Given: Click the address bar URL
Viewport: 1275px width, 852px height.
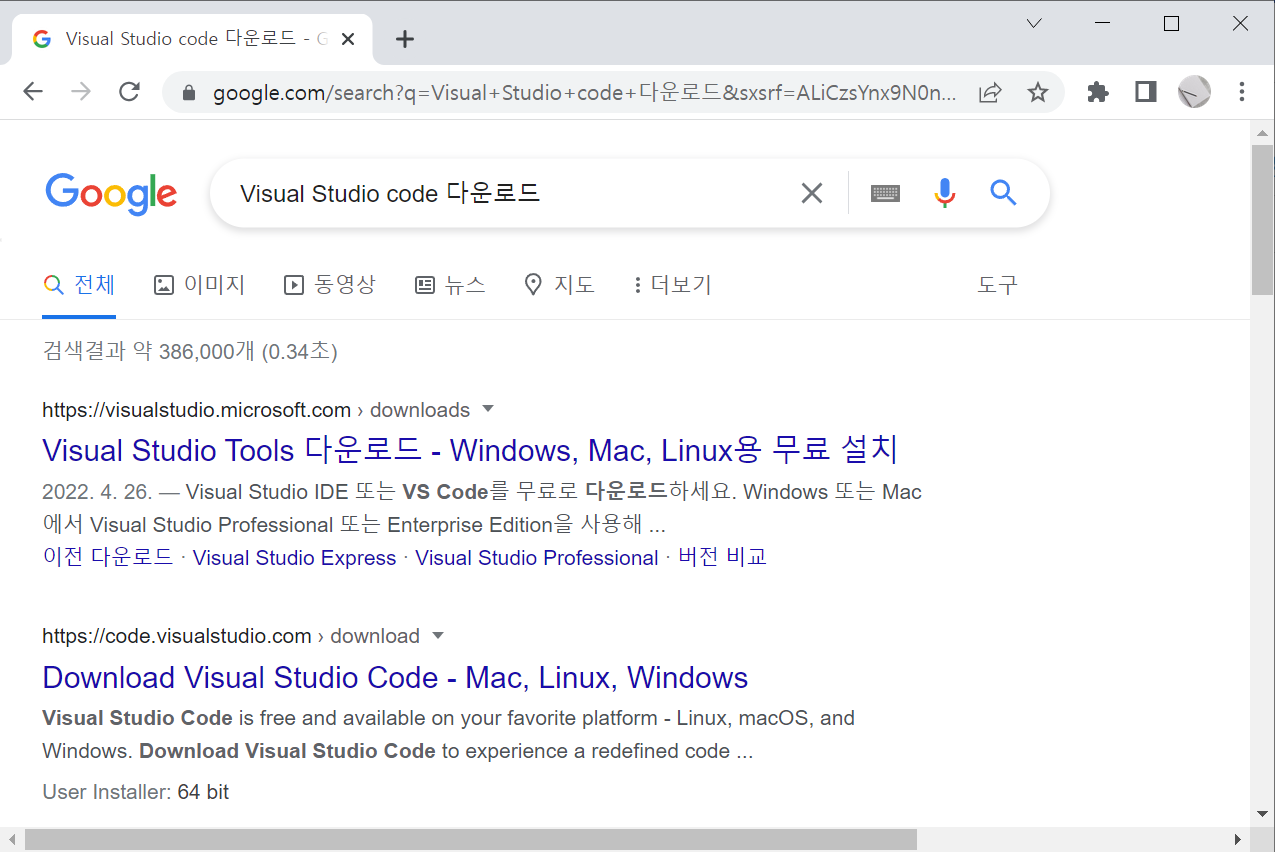Looking at the screenshot, I should (x=585, y=93).
